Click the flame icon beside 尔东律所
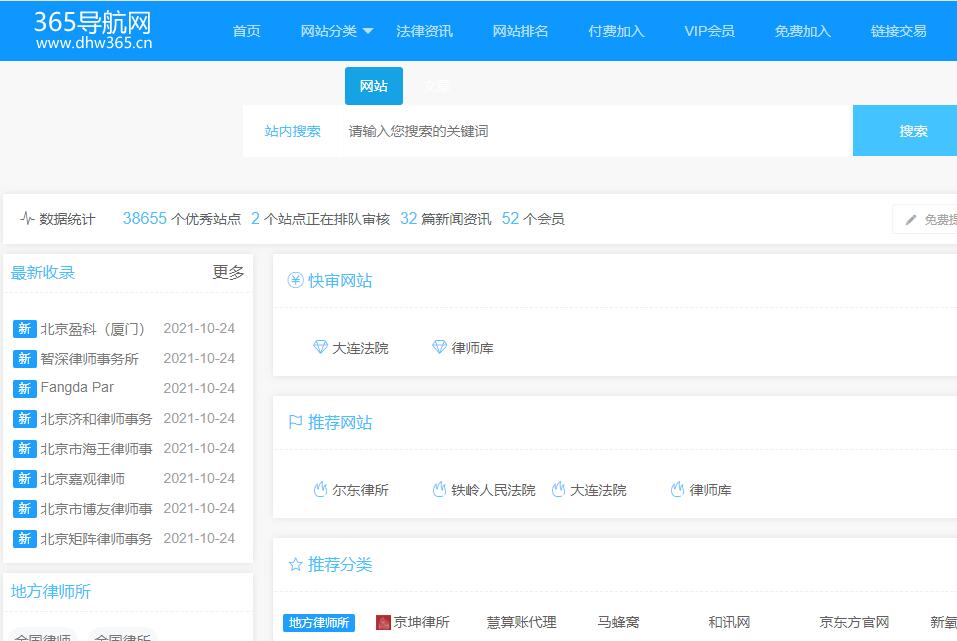Image resolution: width=957 pixels, height=641 pixels. click(320, 490)
